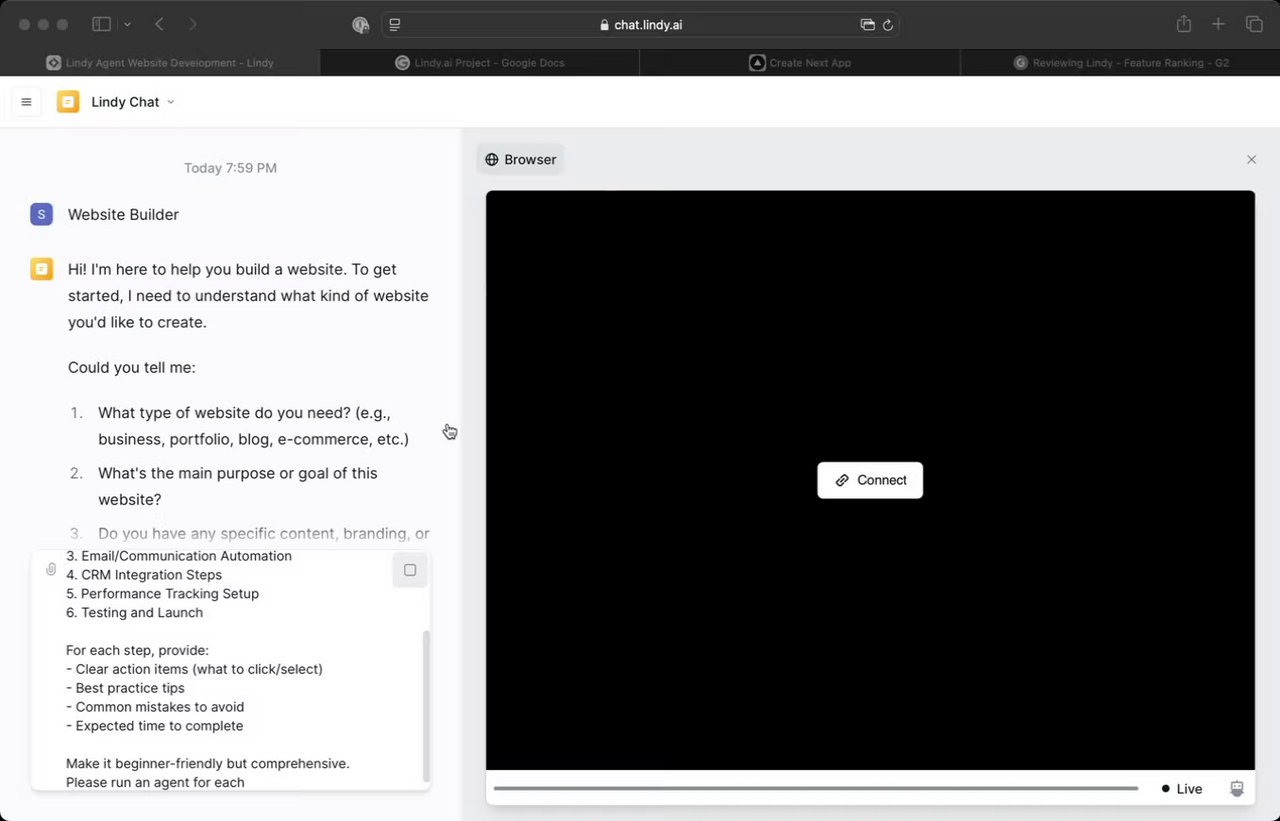This screenshot has width=1280, height=821.
Task: Open the privacy report shield icon
Action: click(361, 25)
